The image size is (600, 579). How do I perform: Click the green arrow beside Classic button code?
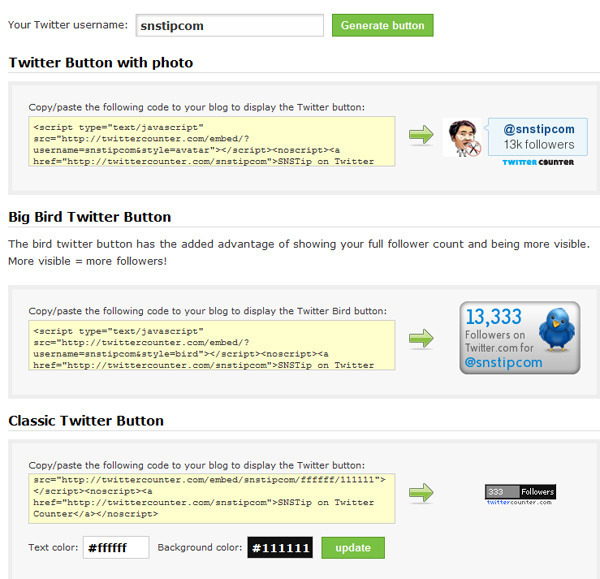pyautogui.click(x=421, y=493)
